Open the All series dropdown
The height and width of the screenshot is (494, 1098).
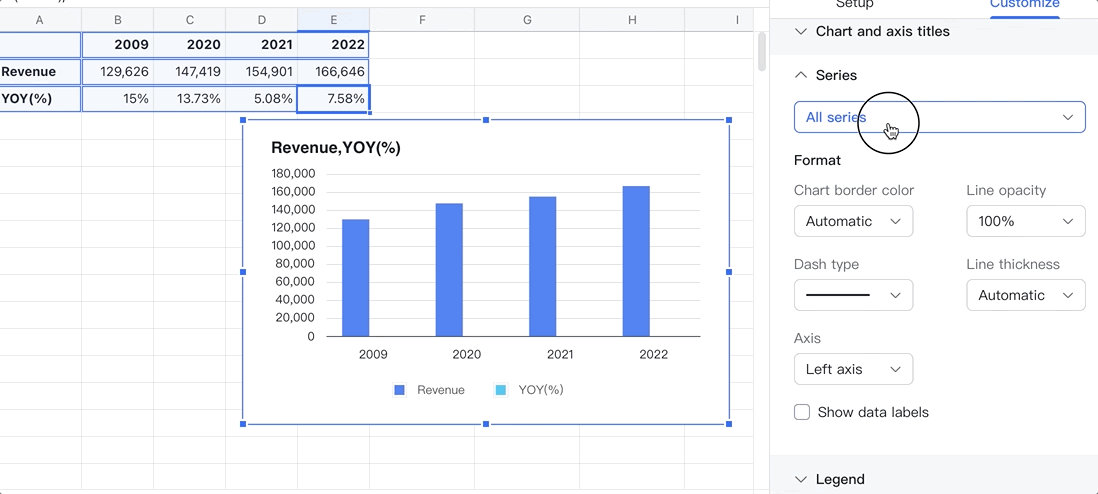tap(940, 117)
